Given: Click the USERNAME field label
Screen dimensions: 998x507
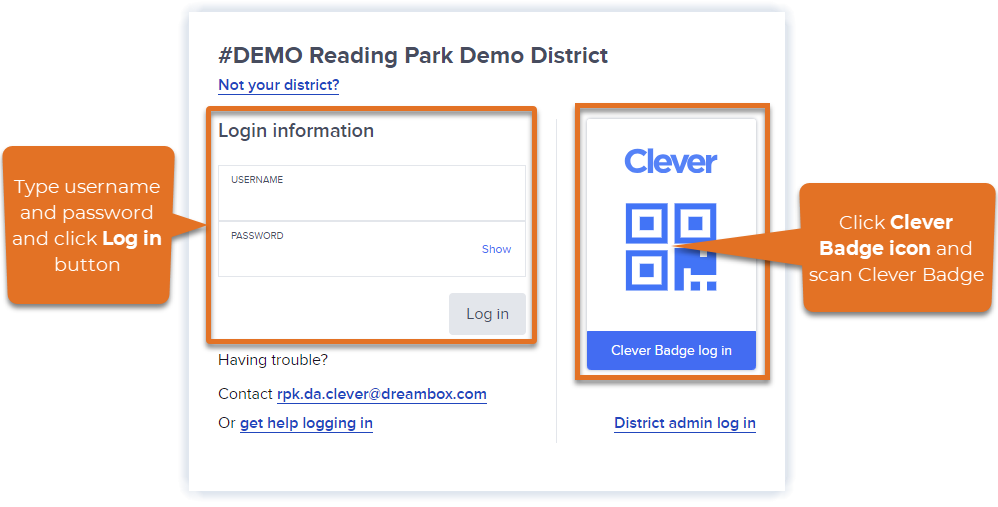Looking at the screenshot, I should pos(257,180).
